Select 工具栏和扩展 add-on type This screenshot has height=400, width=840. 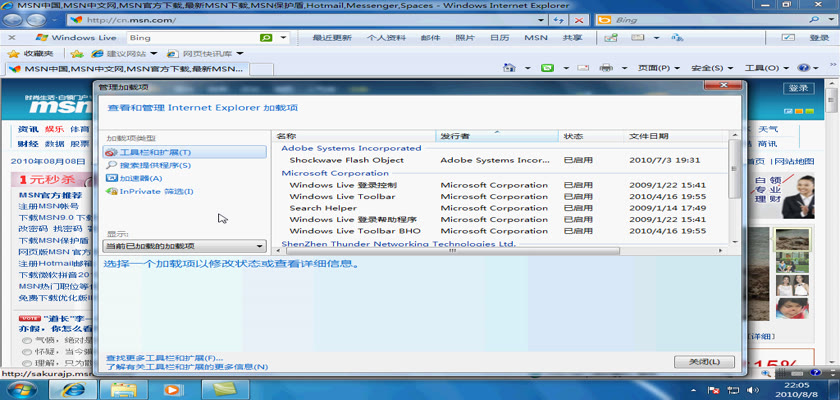(155, 152)
